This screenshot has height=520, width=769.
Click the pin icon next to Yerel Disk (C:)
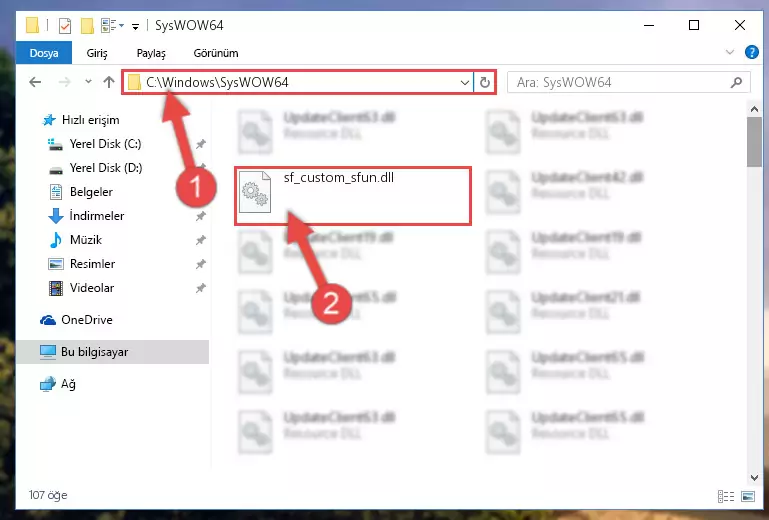(x=201, y=144)
